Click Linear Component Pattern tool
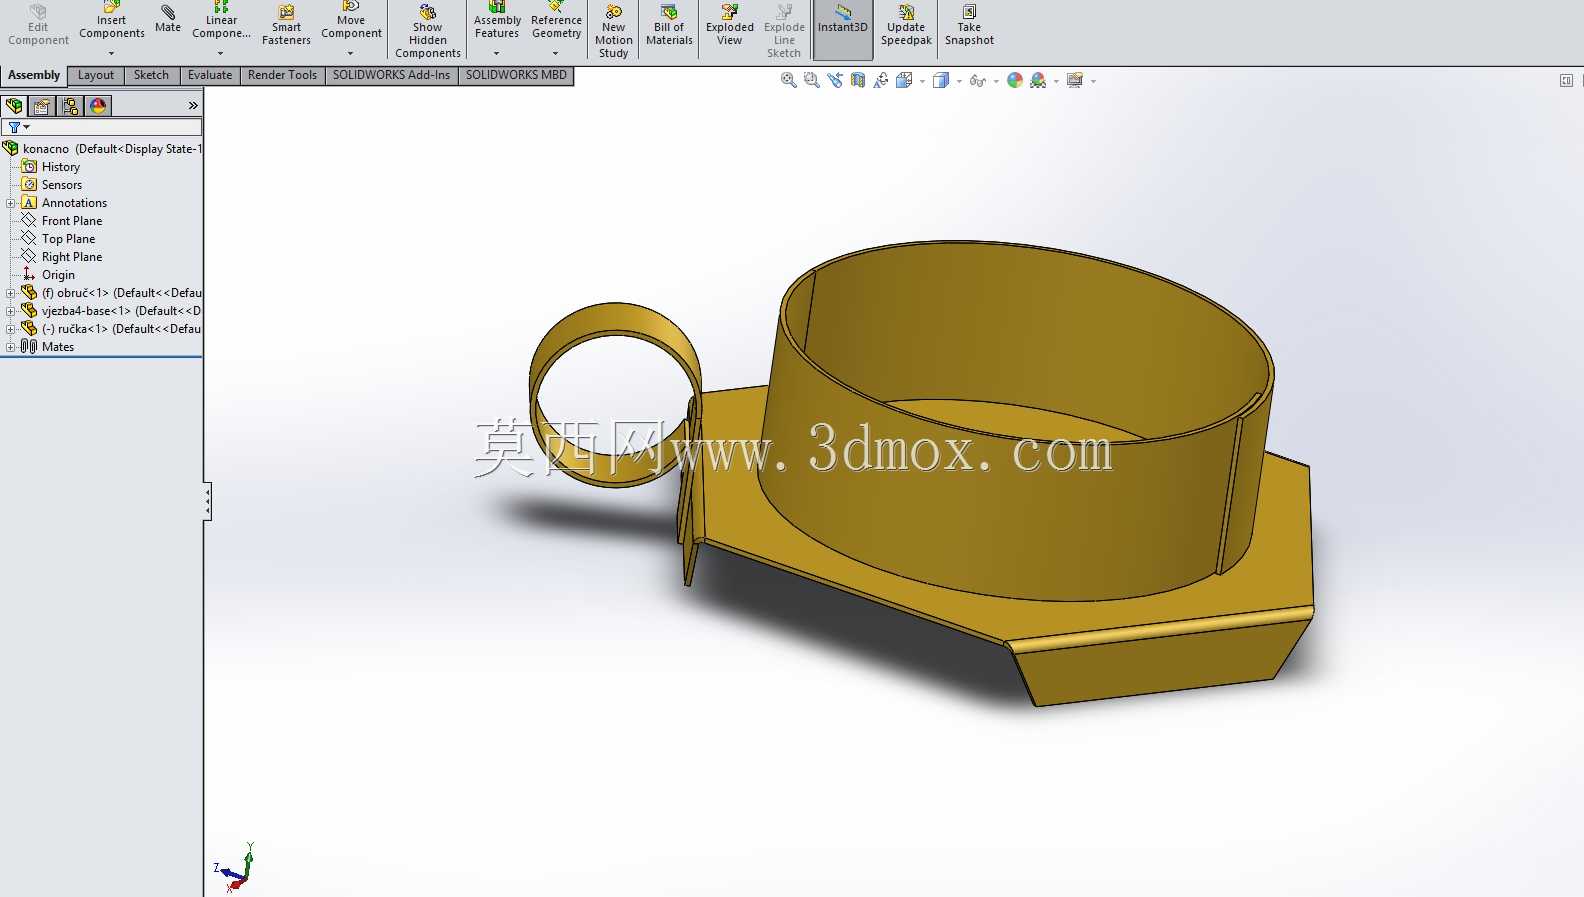 [x=221, y=22]
